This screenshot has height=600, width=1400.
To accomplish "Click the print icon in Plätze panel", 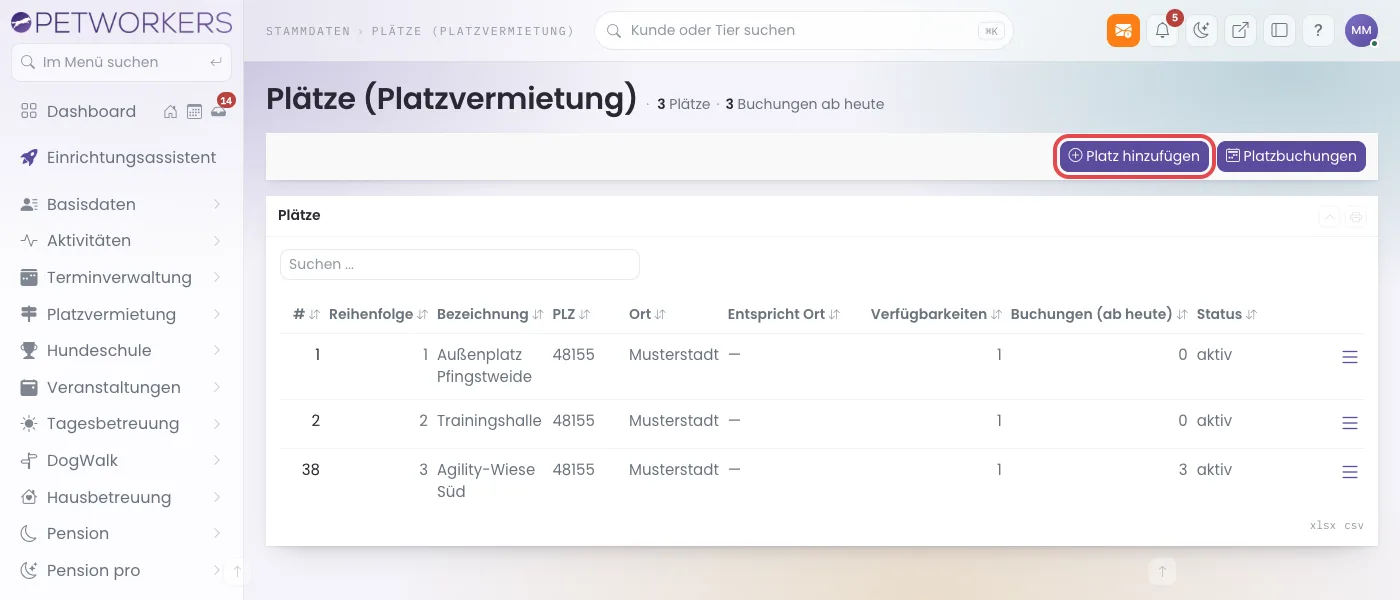I will tap(1356, 217).
